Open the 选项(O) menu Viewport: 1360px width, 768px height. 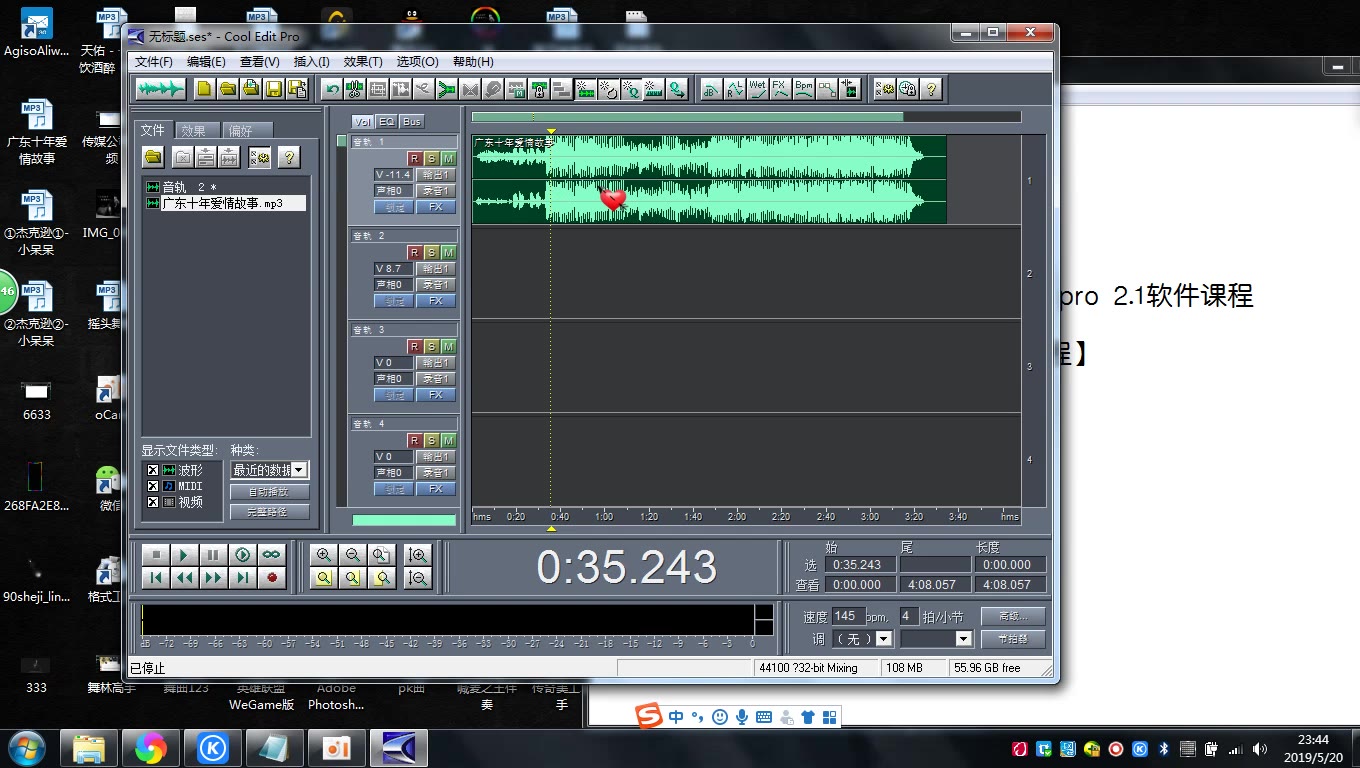pyautogui.click(x=417, y=61)
